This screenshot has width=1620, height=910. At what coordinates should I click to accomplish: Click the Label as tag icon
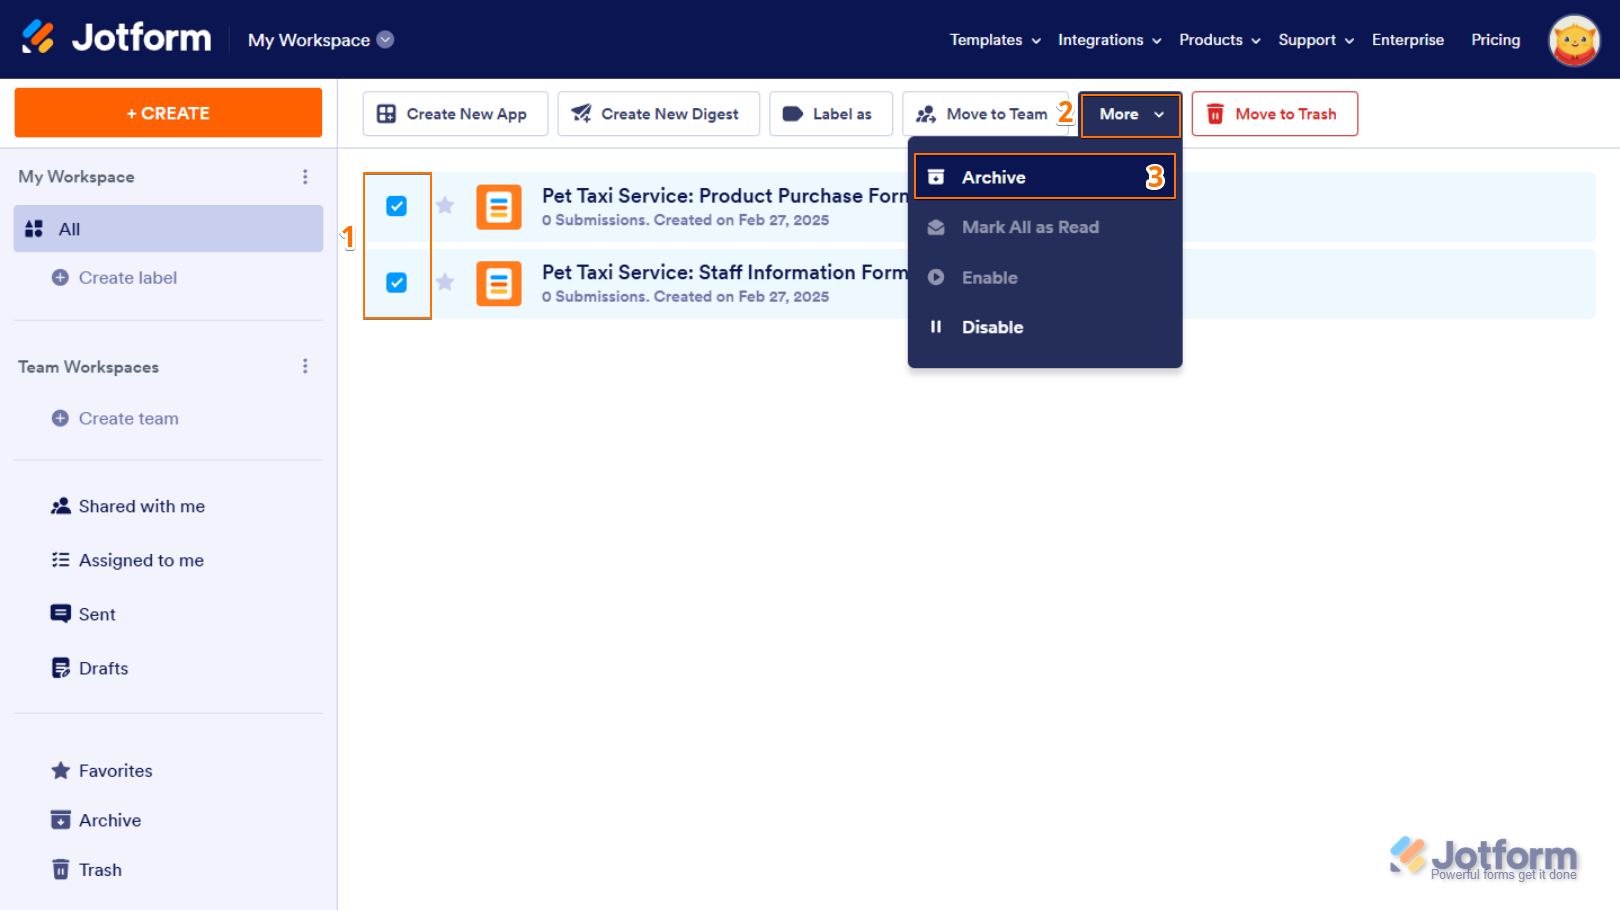tap(793, 114)
